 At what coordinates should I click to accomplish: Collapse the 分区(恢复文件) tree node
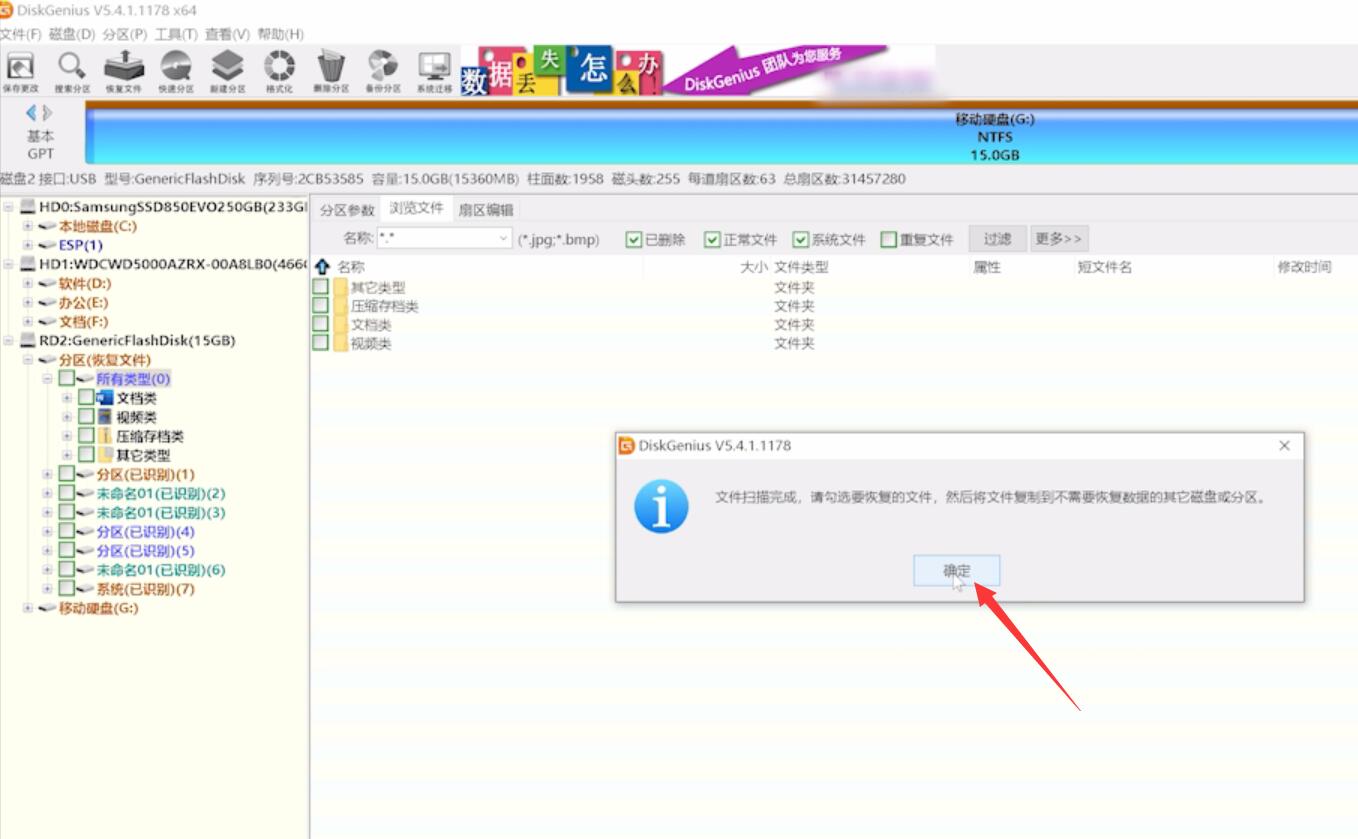click(x=28, y=360)
